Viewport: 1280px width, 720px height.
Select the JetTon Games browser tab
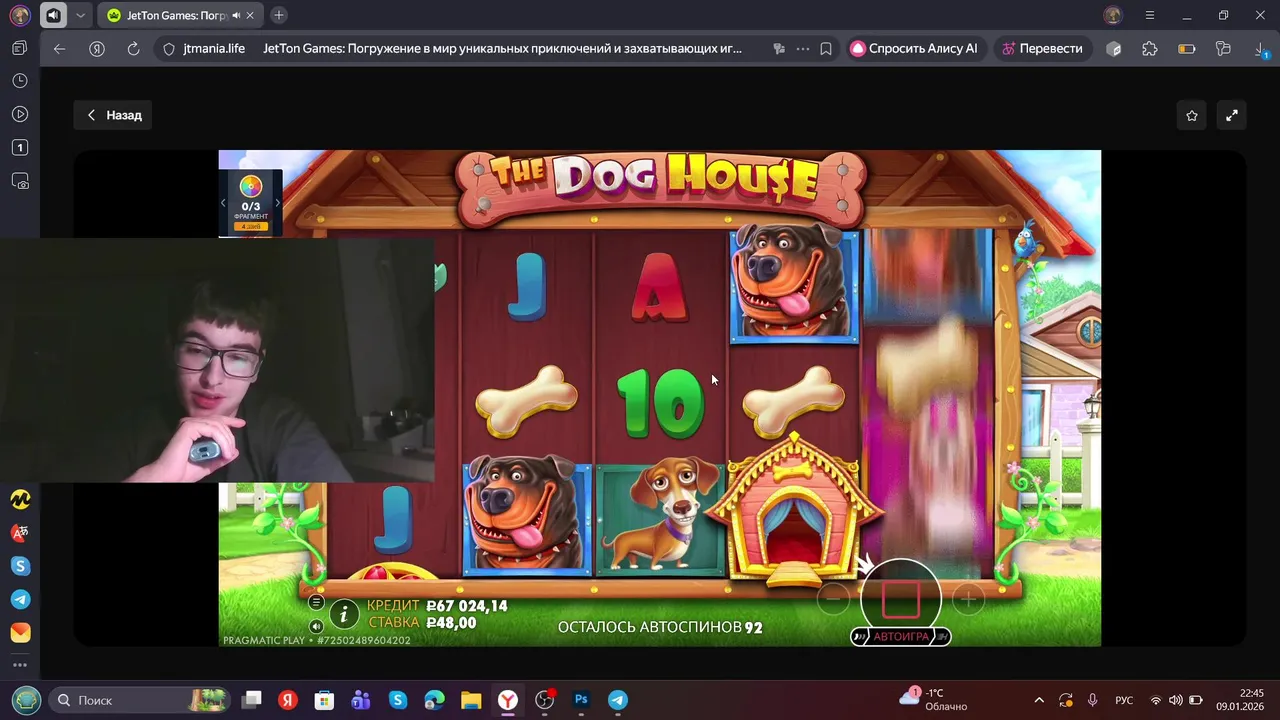click(x=180, y=15)
